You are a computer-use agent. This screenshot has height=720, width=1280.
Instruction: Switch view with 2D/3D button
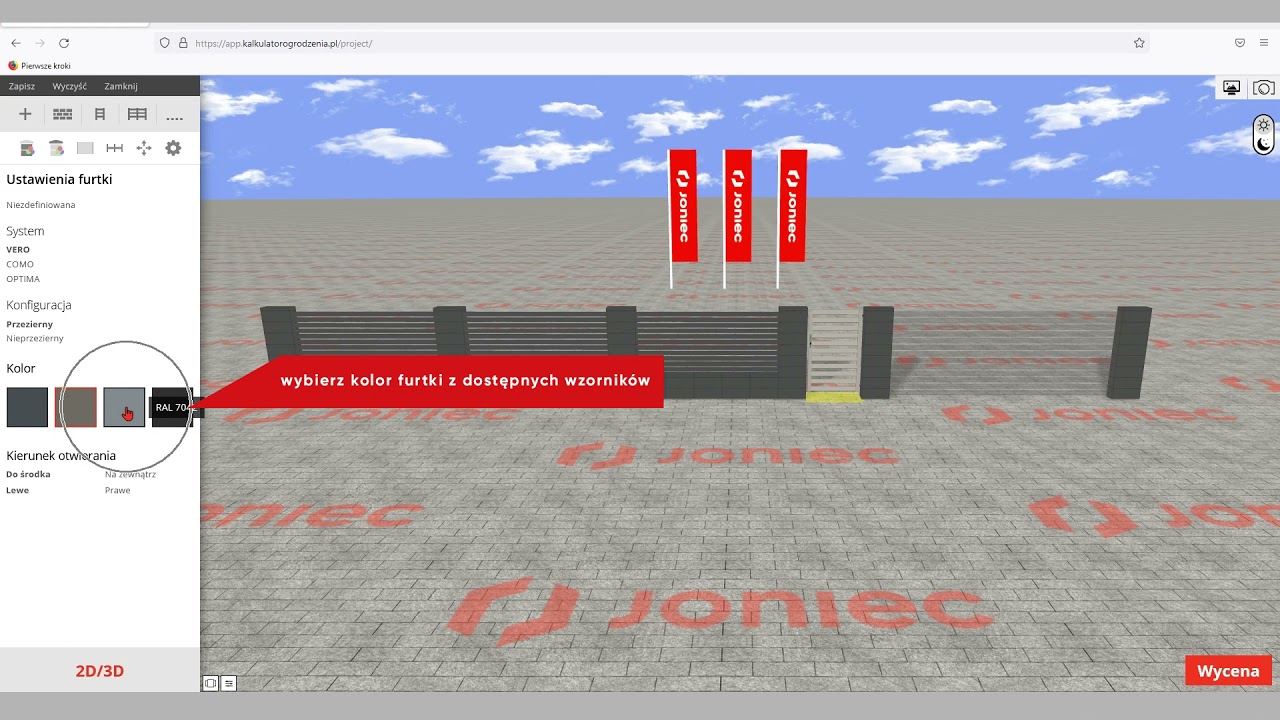tap(100, 671)
